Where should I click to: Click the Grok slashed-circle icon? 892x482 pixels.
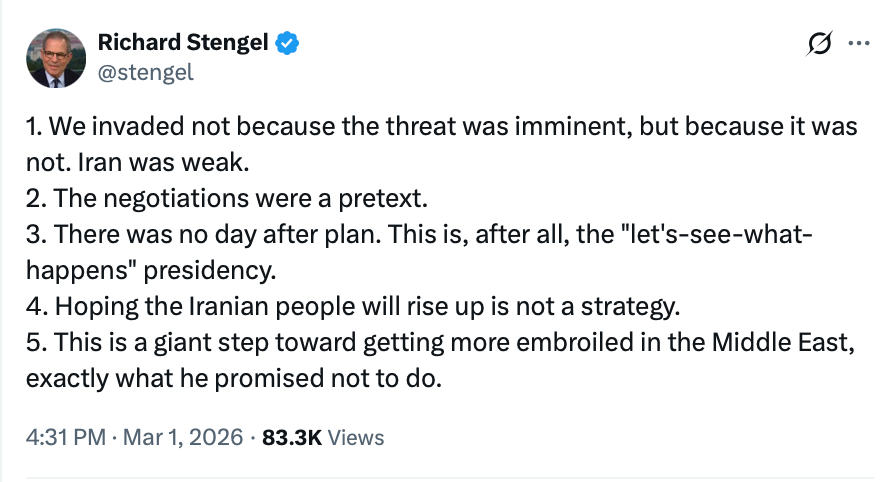[819, 44]
